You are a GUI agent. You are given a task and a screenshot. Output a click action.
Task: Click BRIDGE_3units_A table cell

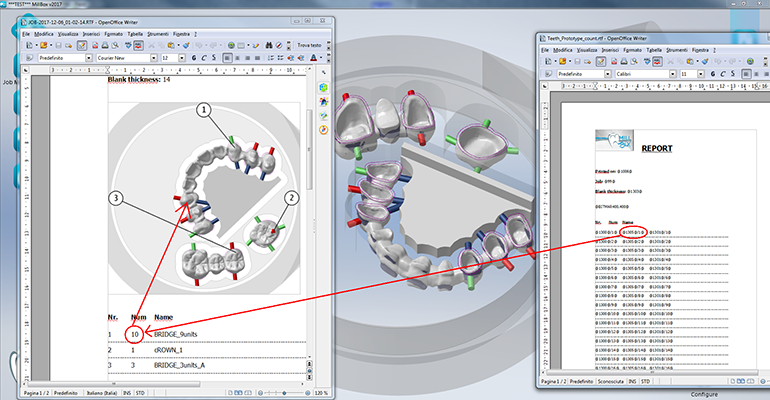pos(179,365)
